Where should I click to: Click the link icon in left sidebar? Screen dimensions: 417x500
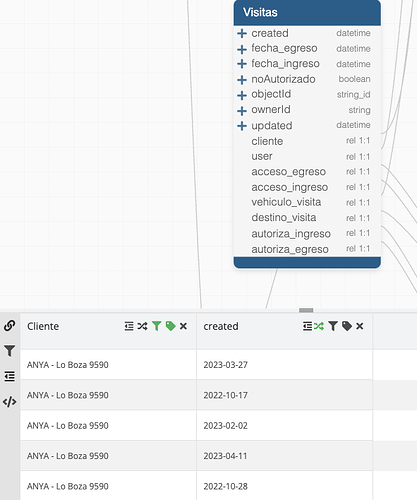point(10,325)
